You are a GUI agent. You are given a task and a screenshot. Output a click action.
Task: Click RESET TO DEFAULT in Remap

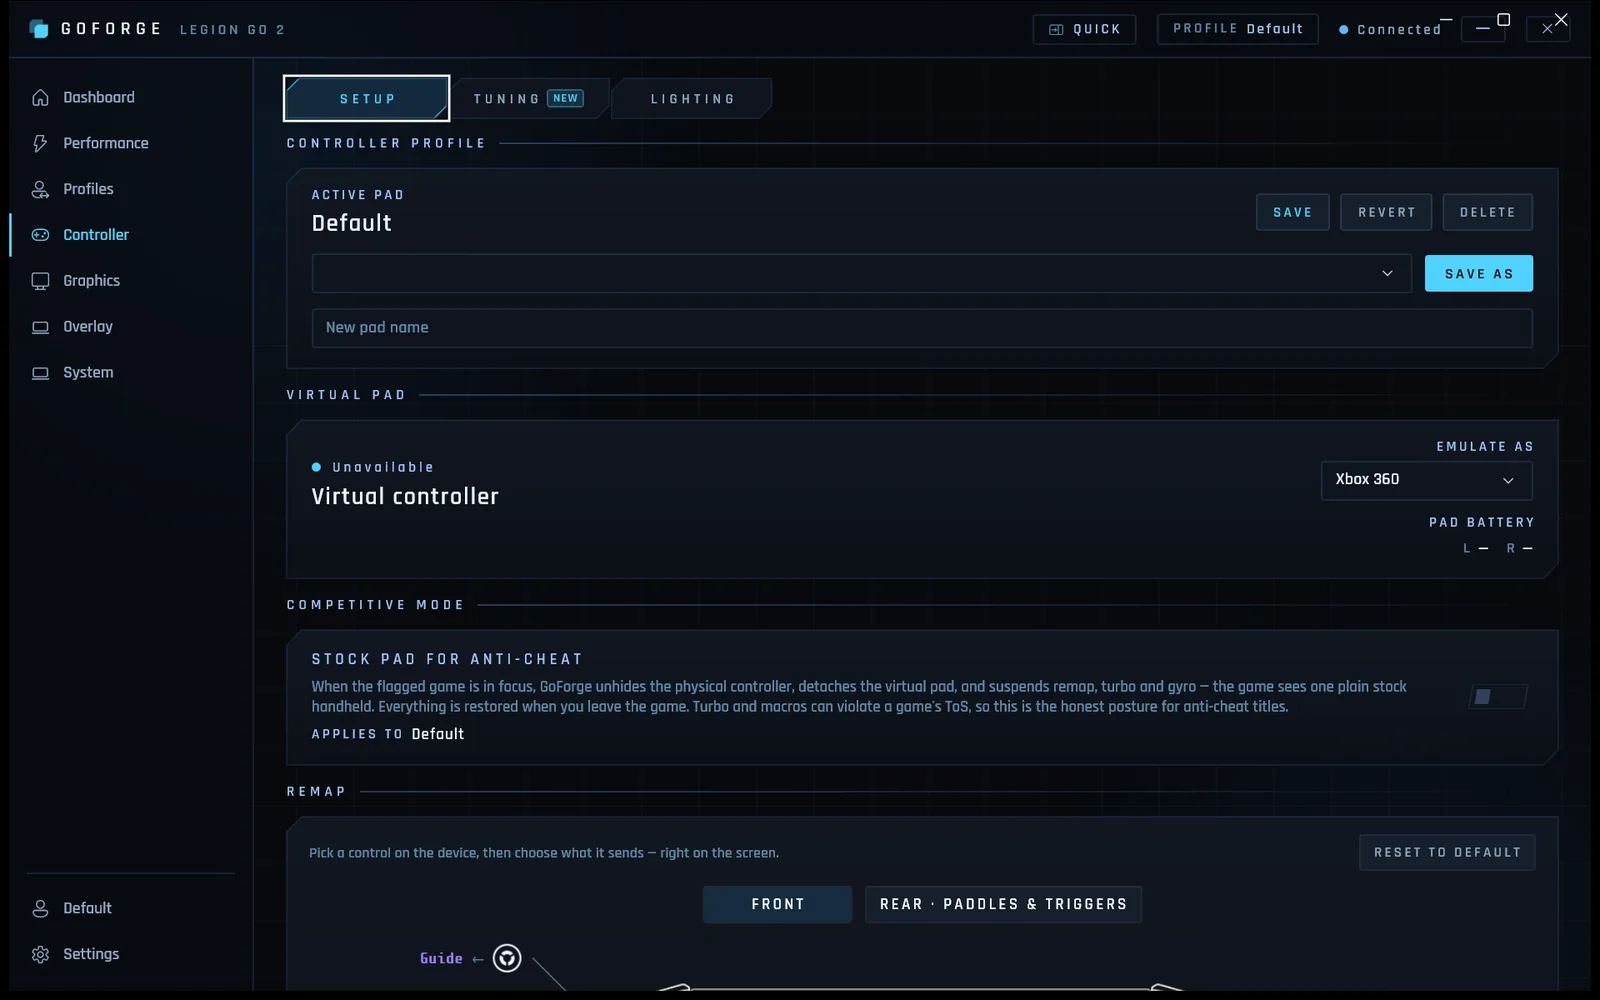click(x=1447, y=852)
